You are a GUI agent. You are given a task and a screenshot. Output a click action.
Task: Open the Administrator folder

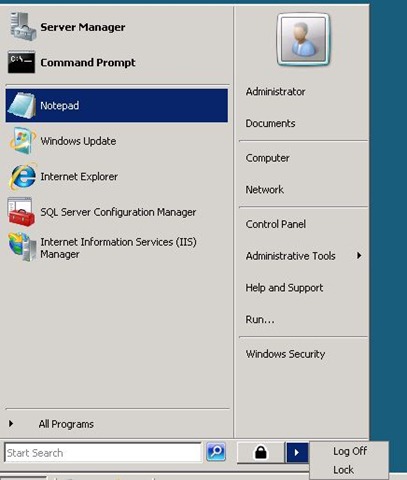pyautogui.click(x=275, y=92)
